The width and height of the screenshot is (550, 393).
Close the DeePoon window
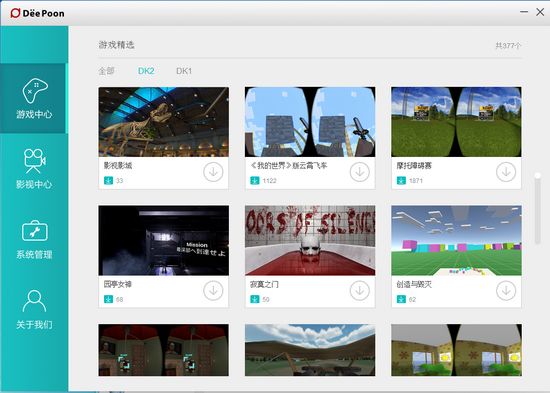[x=540, y=12]
